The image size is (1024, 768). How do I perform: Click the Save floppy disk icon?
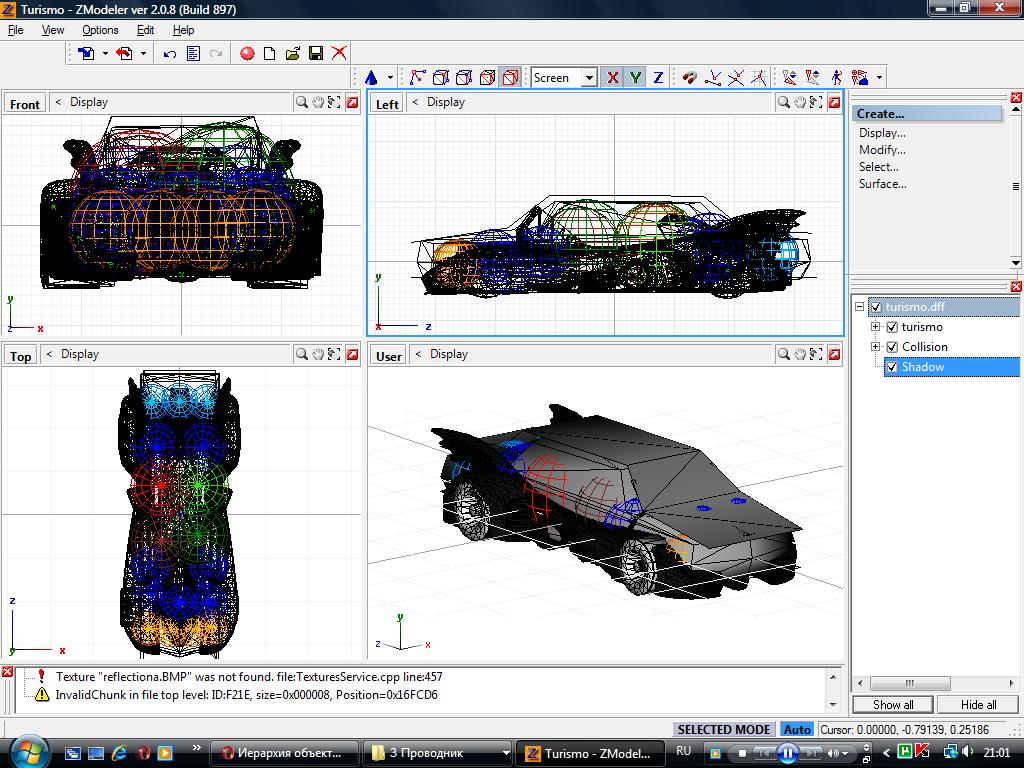pos(316,53)
